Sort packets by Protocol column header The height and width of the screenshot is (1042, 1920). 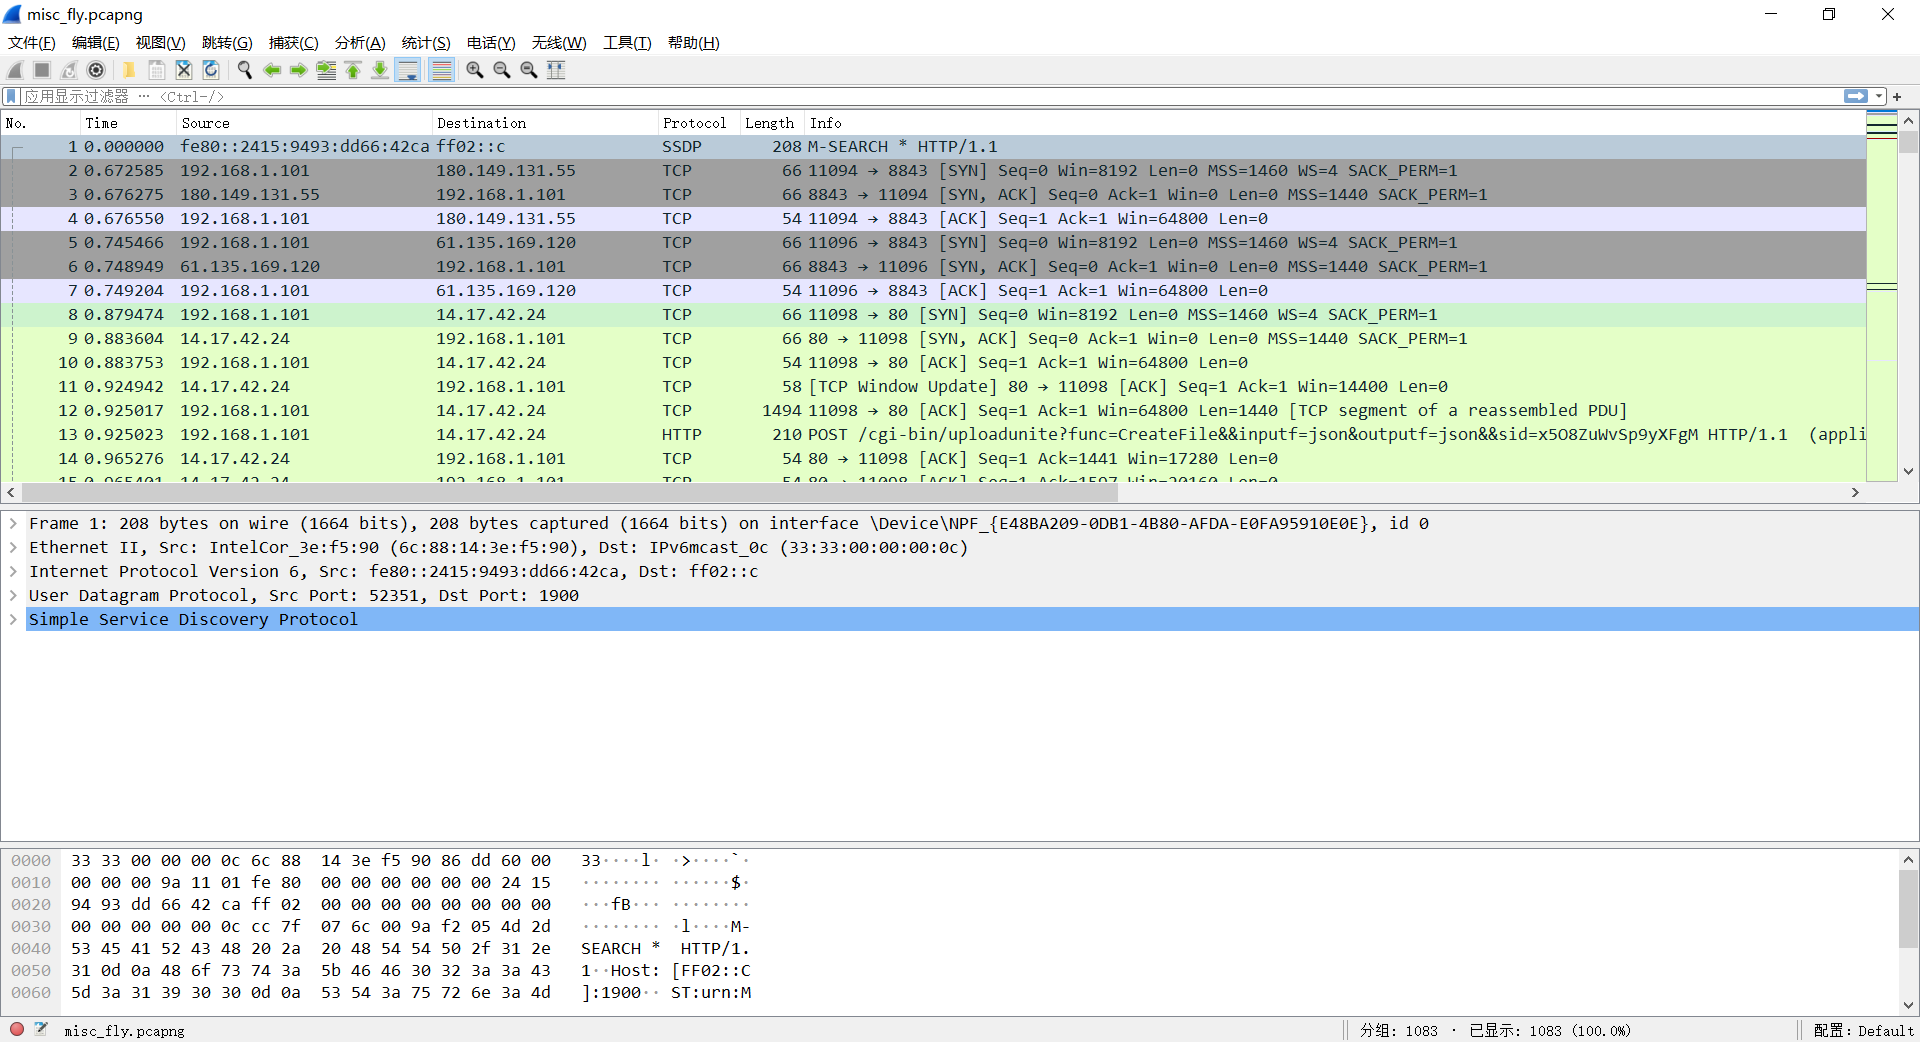pyautogui.click(x=695, y=123)
